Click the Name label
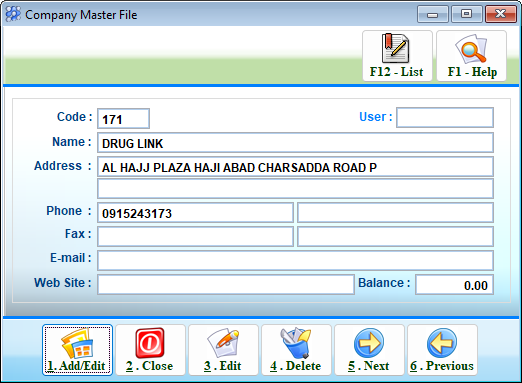 coord(72,142)
